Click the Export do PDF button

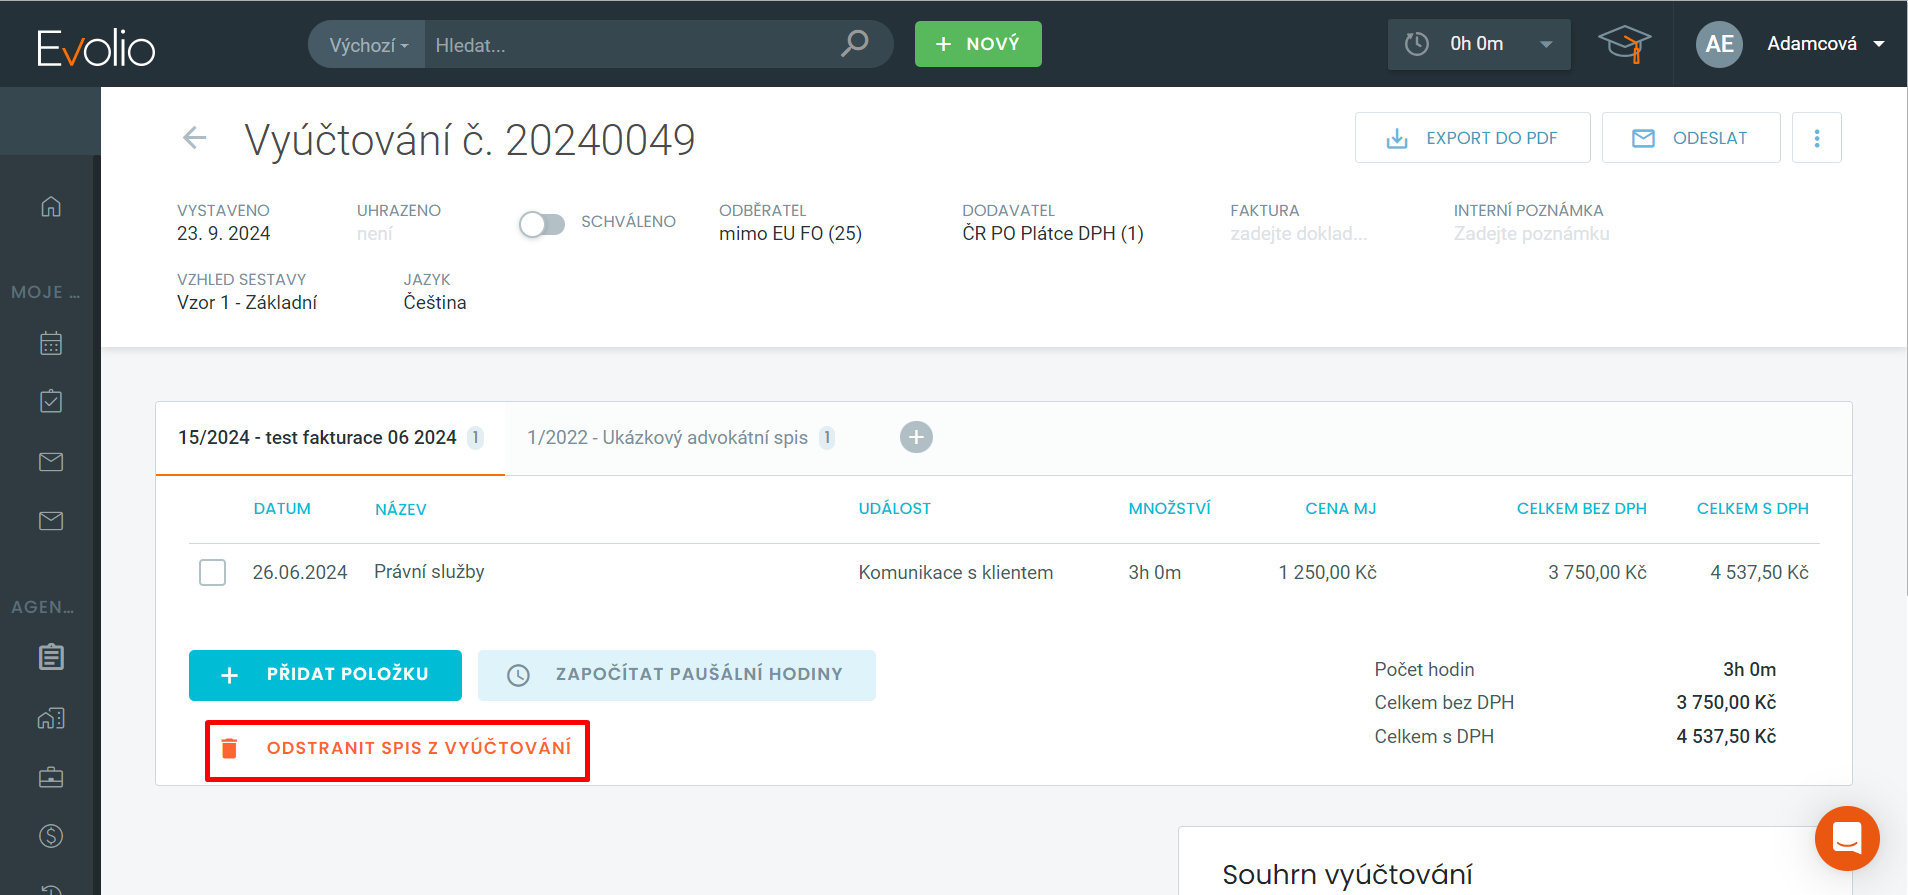1472,138
